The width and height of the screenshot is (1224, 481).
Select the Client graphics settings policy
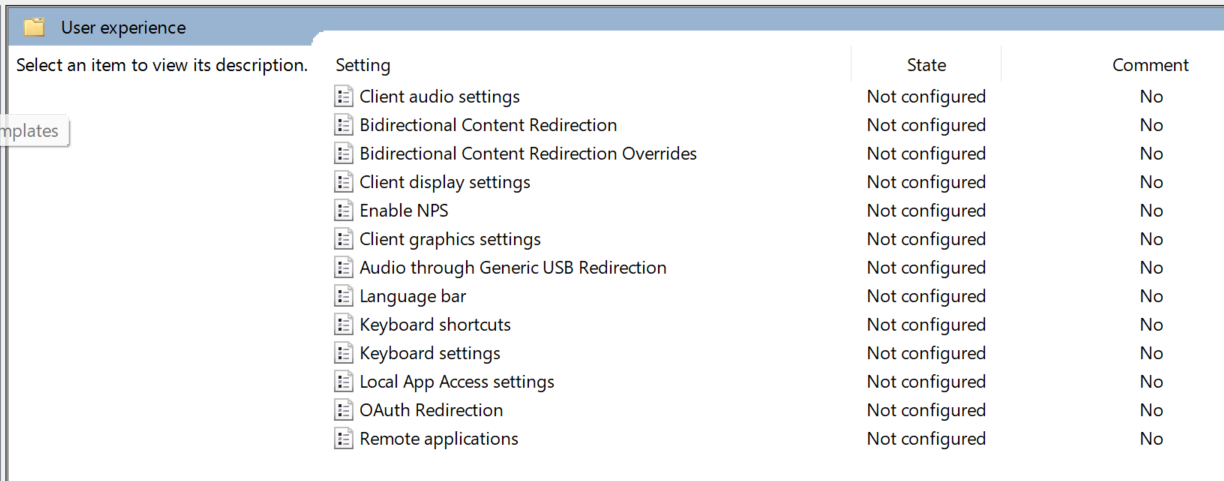450,239
